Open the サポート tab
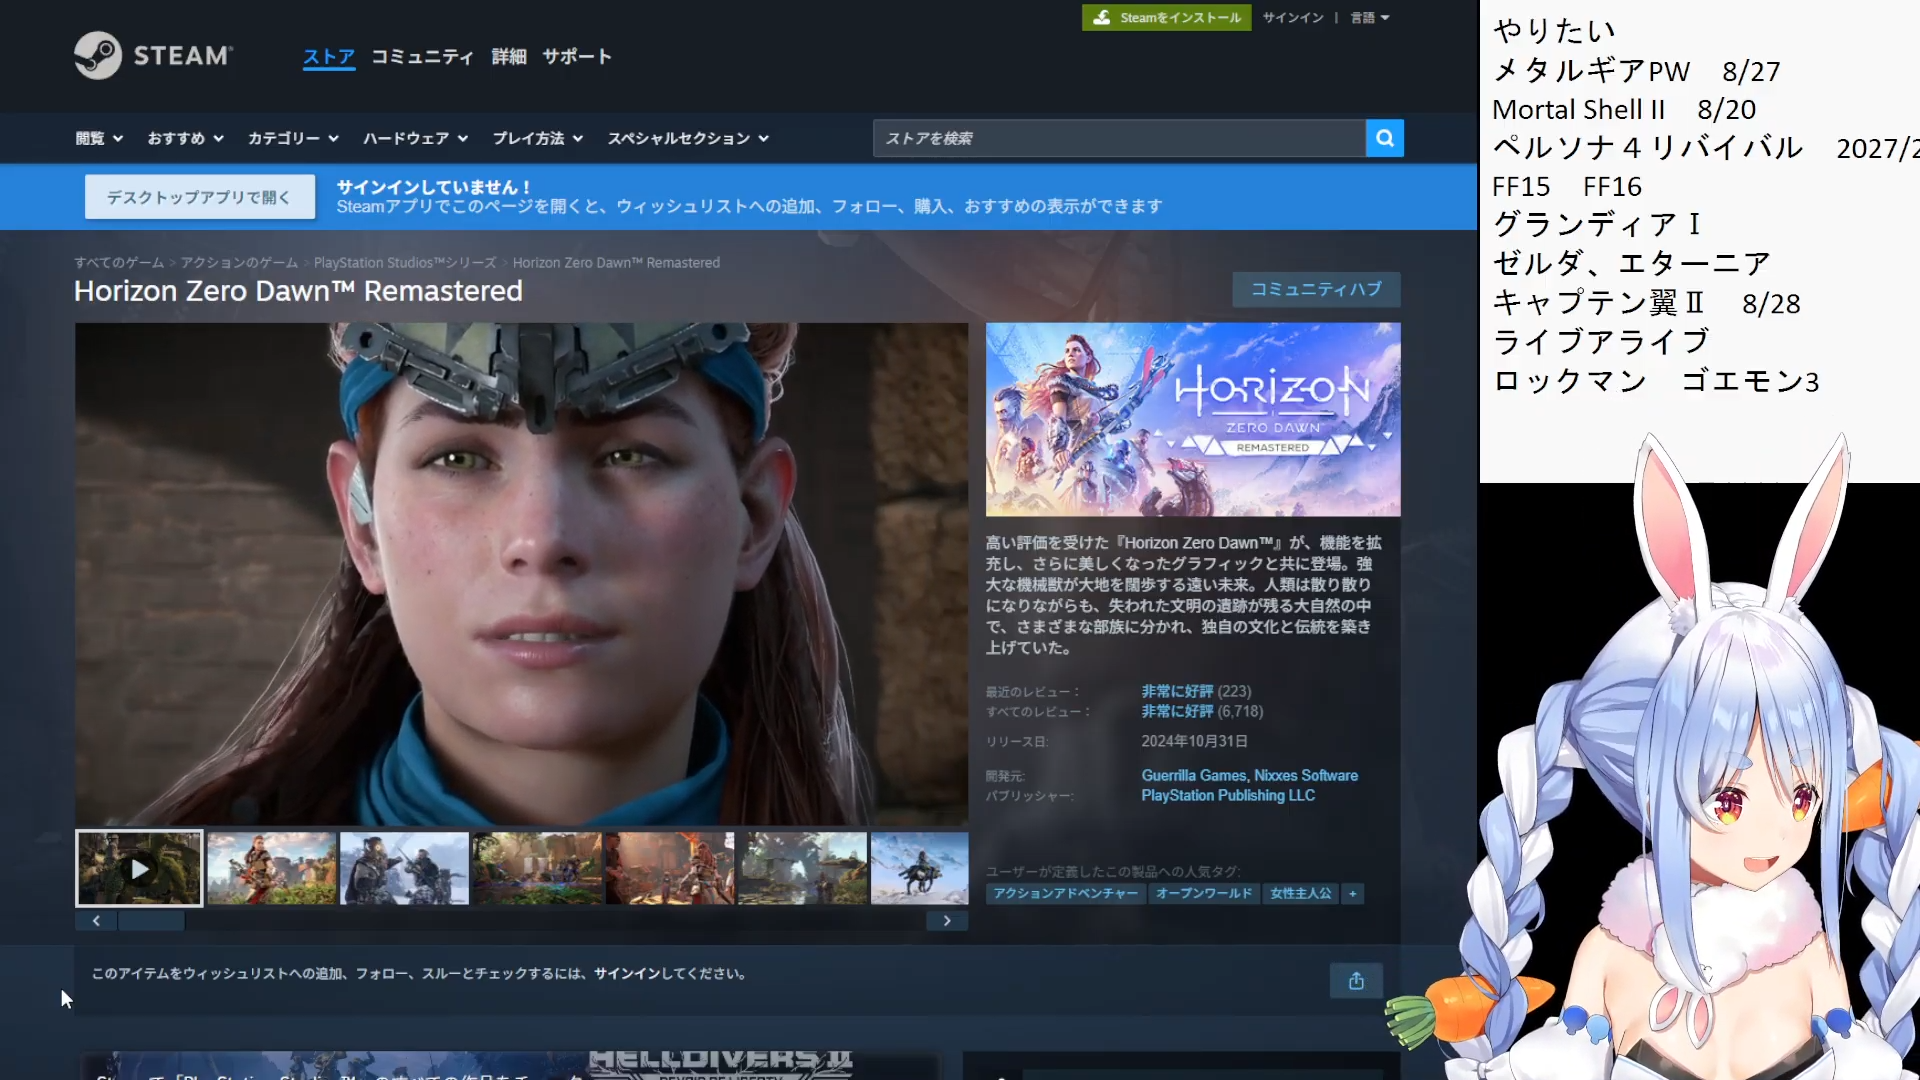This screenshot has width=1920, height=1080. [x=577, y=57]
